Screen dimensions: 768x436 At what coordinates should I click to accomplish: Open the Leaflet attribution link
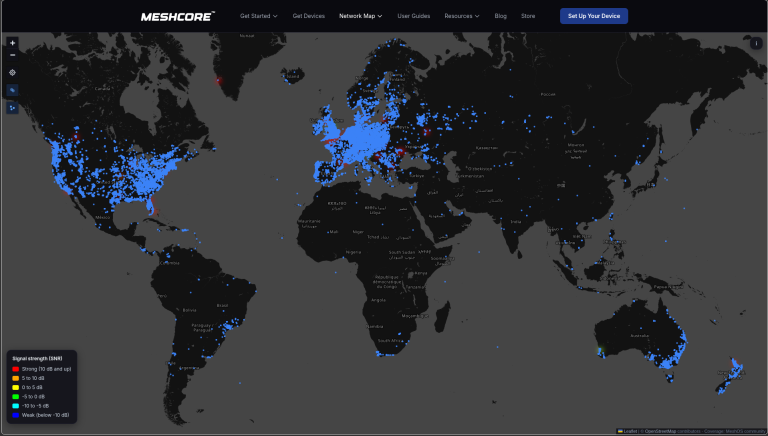coord(627,432)
